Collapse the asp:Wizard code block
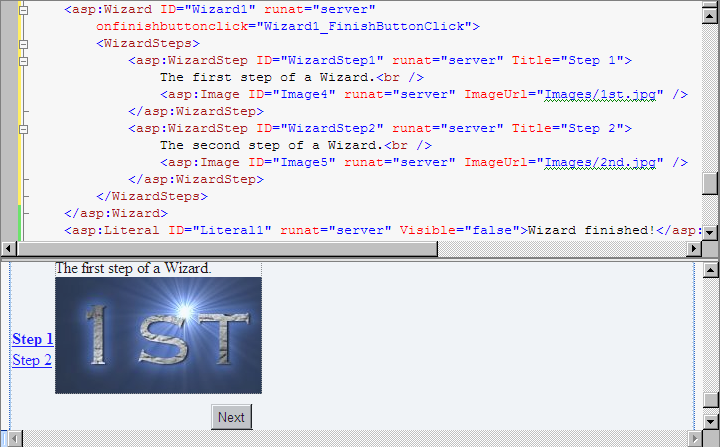 pyautogui.click(x=23, y=10)
